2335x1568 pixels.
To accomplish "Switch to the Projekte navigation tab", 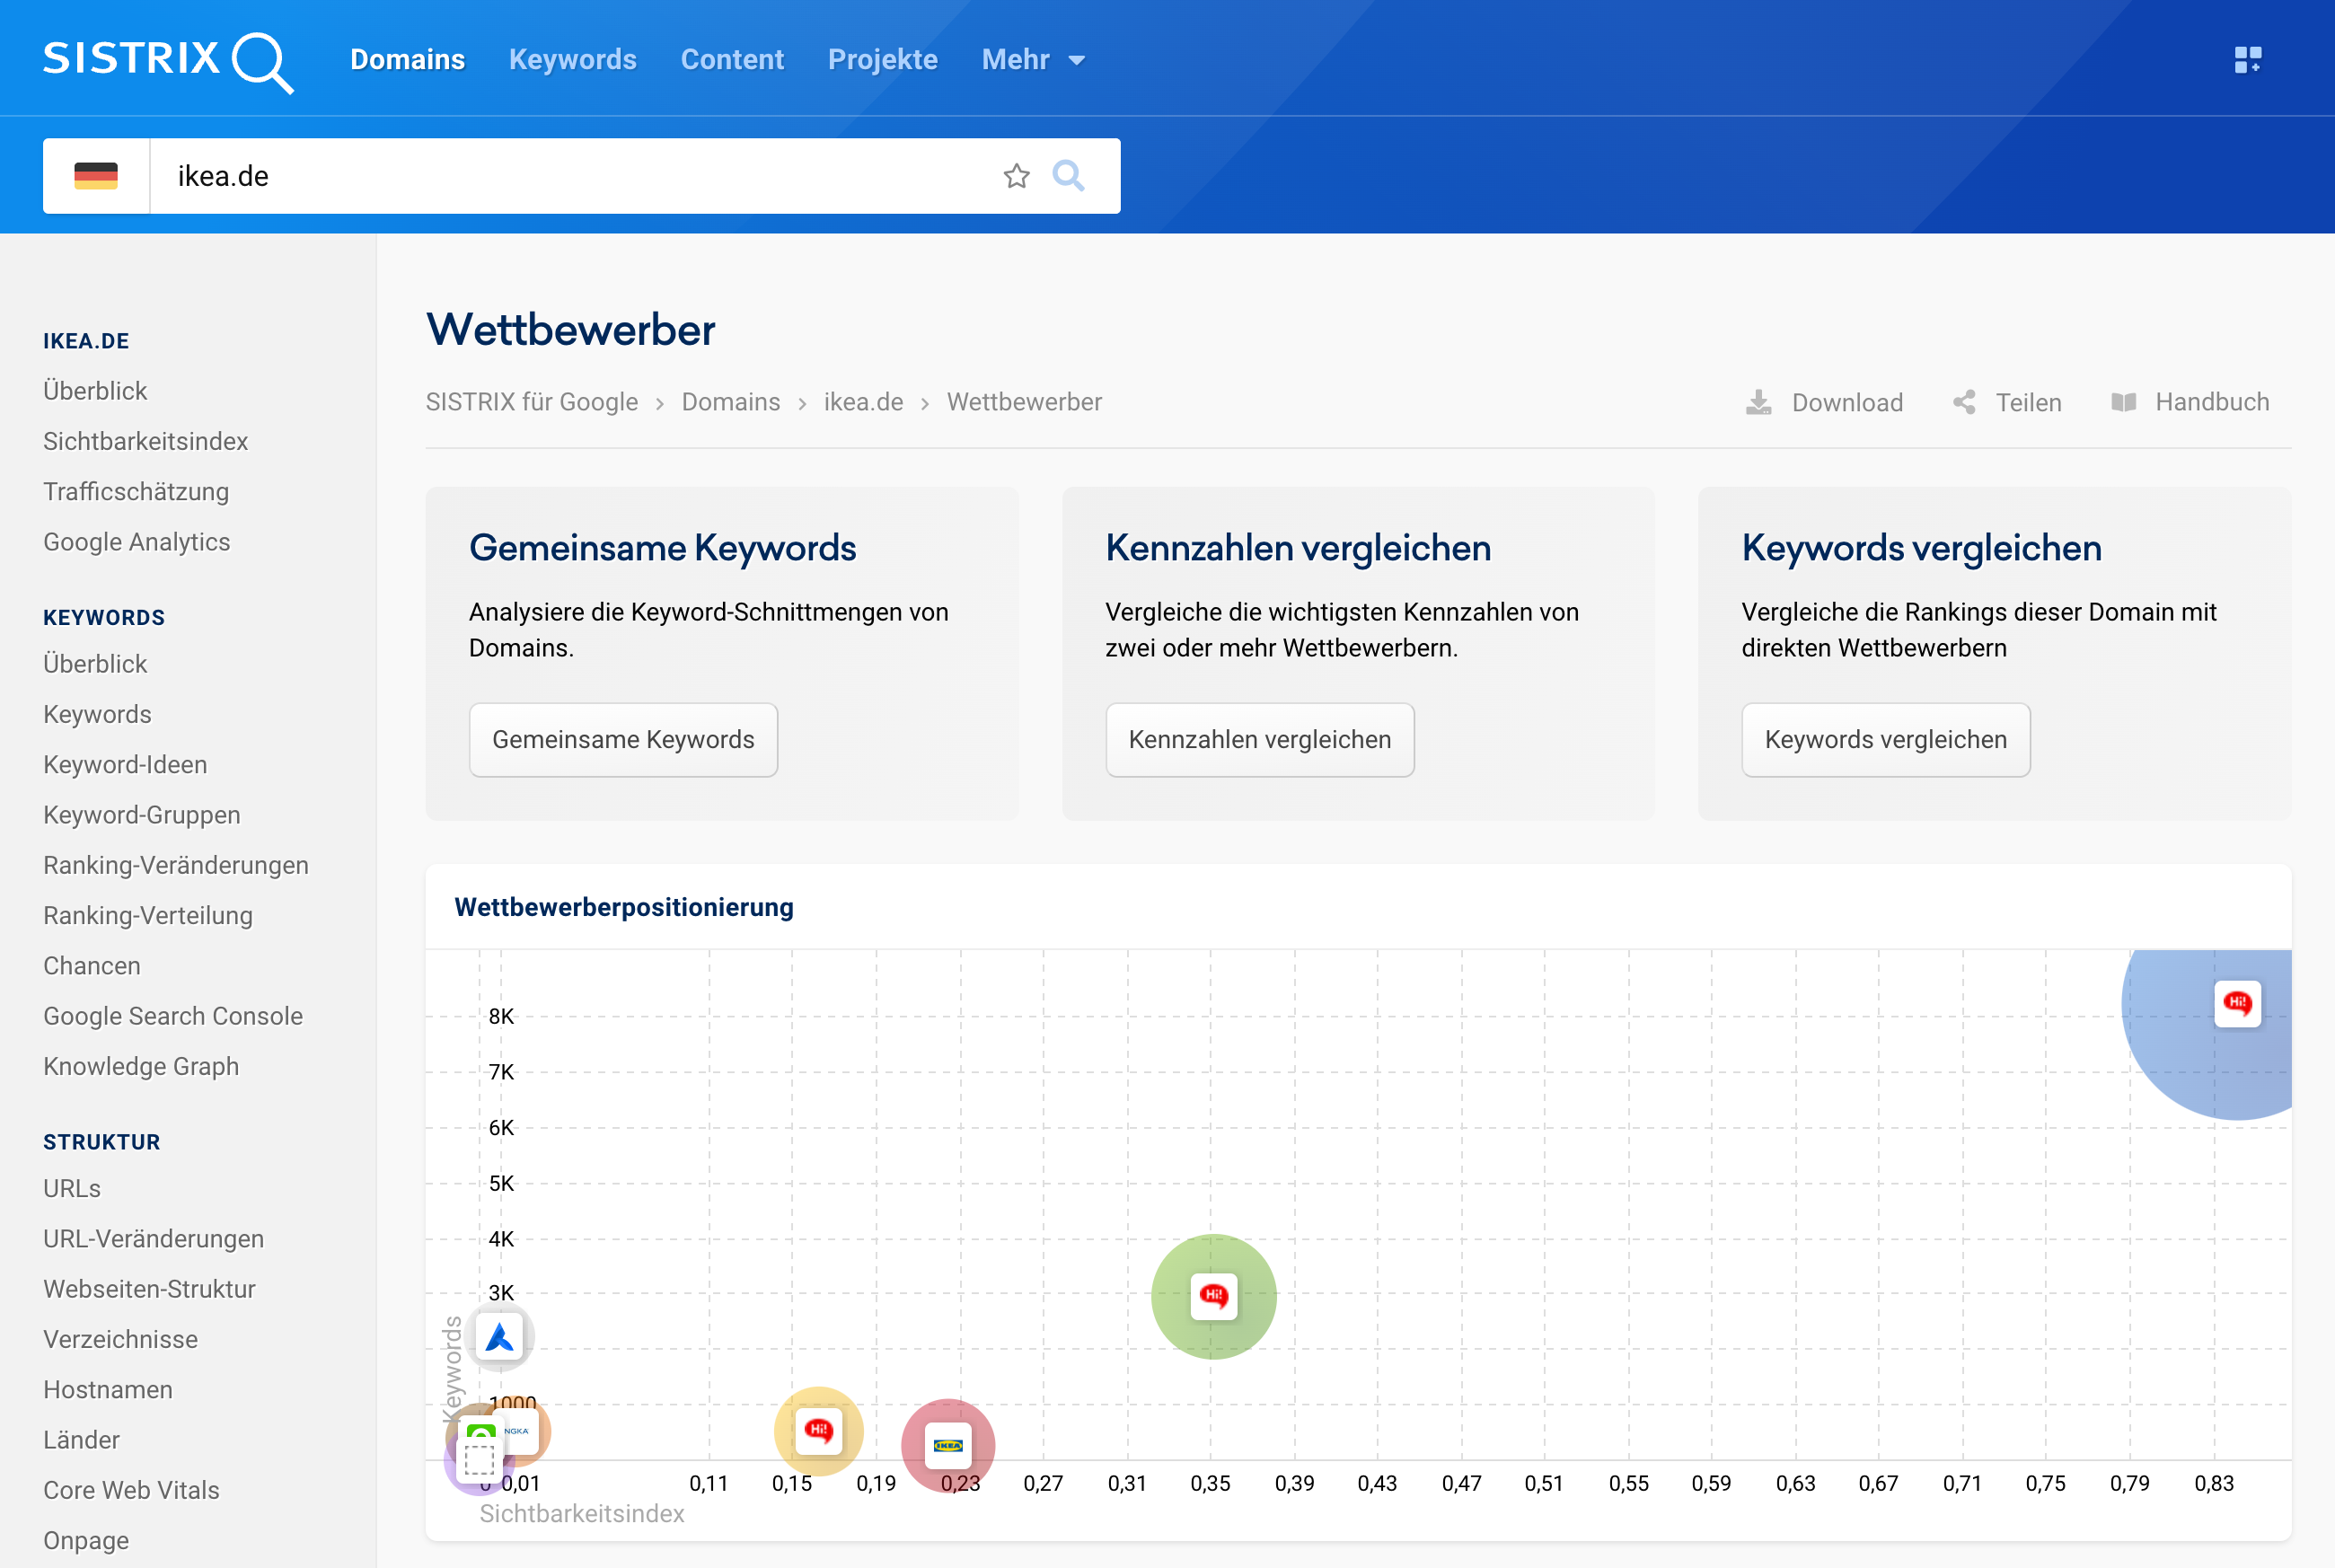I will tap(882, 60).
